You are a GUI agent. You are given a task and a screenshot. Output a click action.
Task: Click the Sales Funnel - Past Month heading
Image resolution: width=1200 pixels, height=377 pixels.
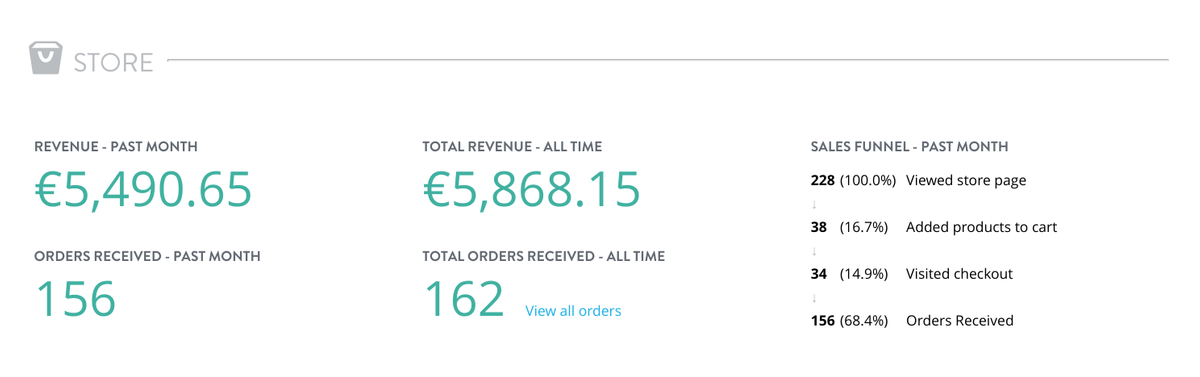[909, 146]
